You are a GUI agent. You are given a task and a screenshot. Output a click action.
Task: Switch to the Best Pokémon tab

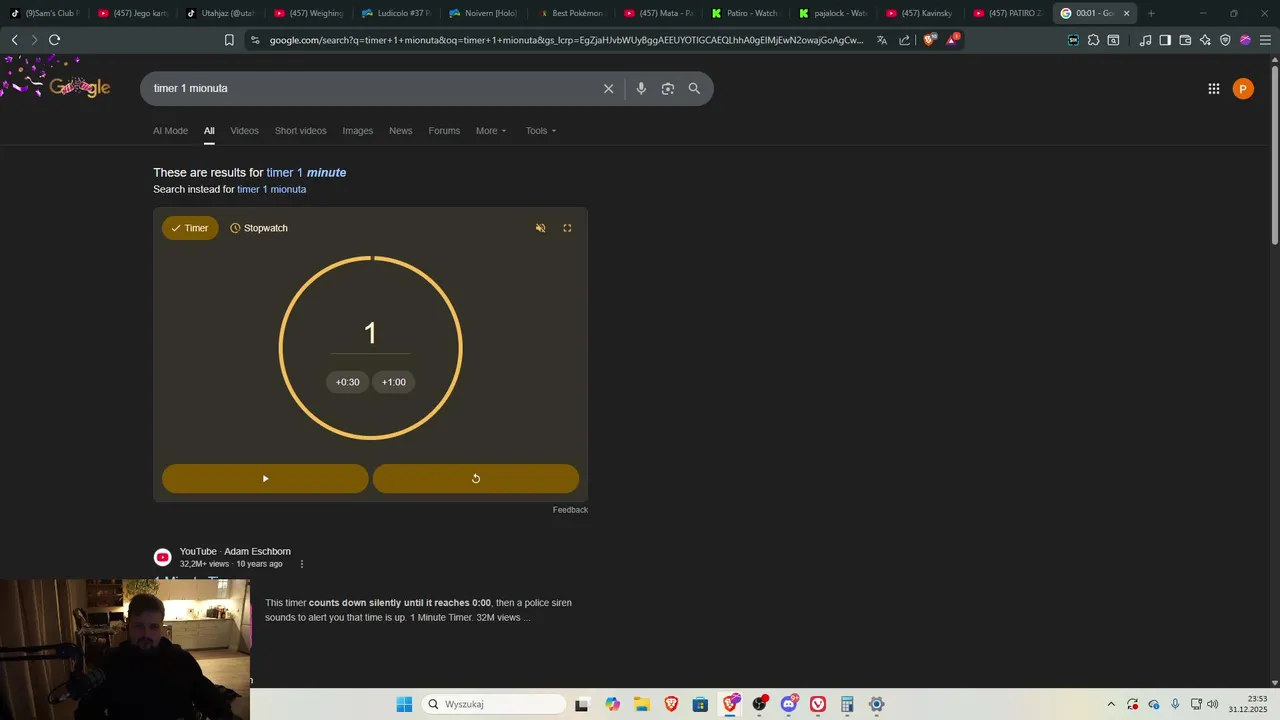click(572, 13)
